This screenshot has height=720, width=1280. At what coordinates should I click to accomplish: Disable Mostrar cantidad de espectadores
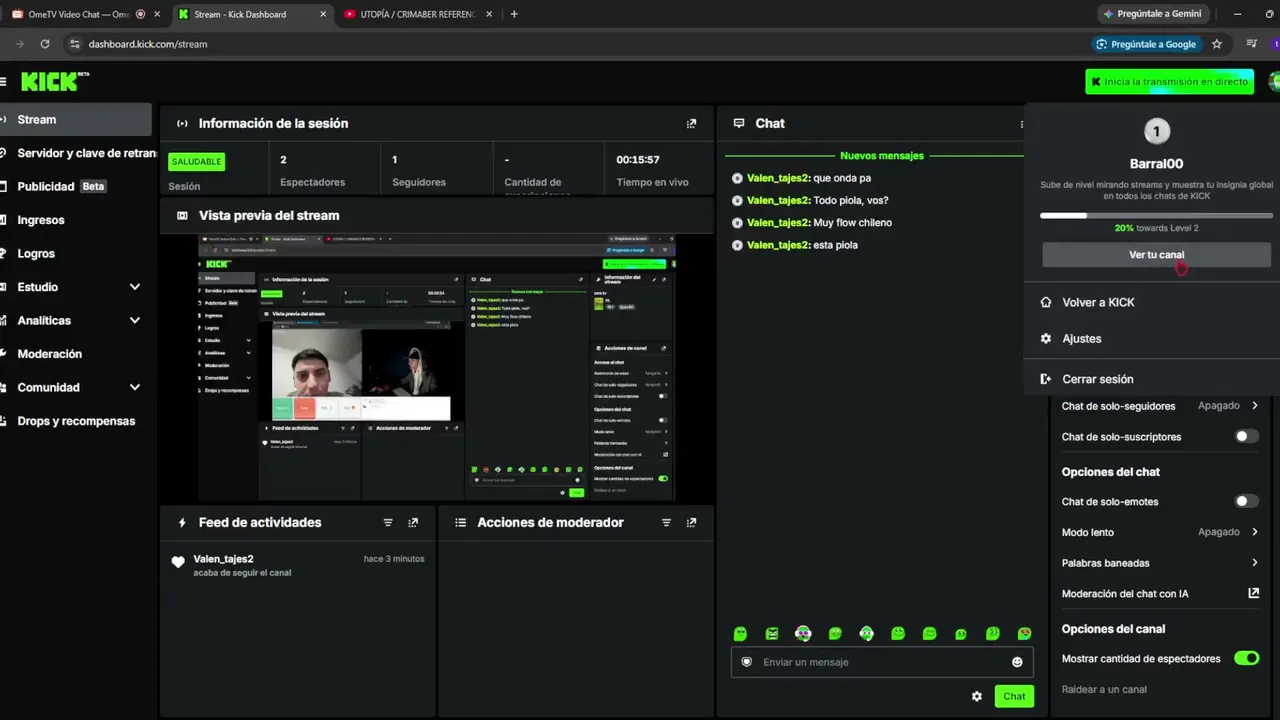1246,658
